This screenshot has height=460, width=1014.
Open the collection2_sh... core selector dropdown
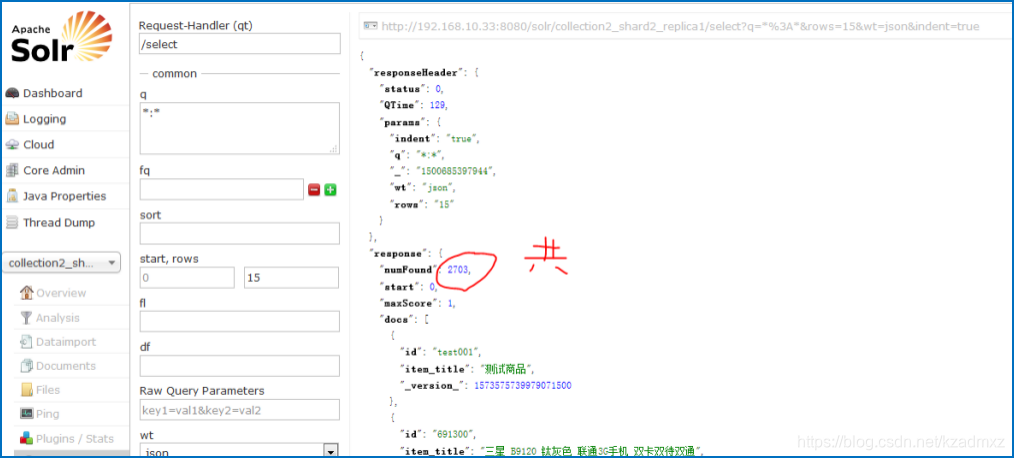[62, 263]
